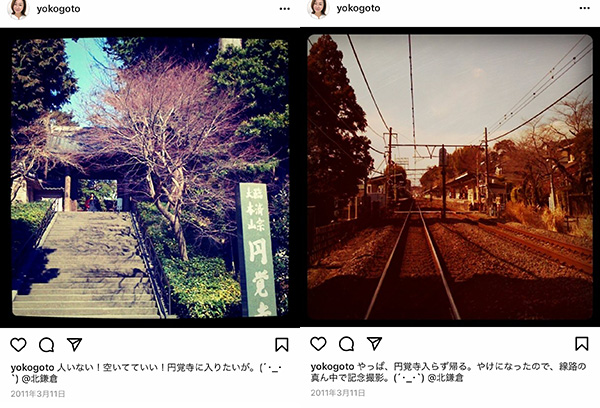Click yokogoto name in right caption
600x408 pixels.
coord(333,367)
